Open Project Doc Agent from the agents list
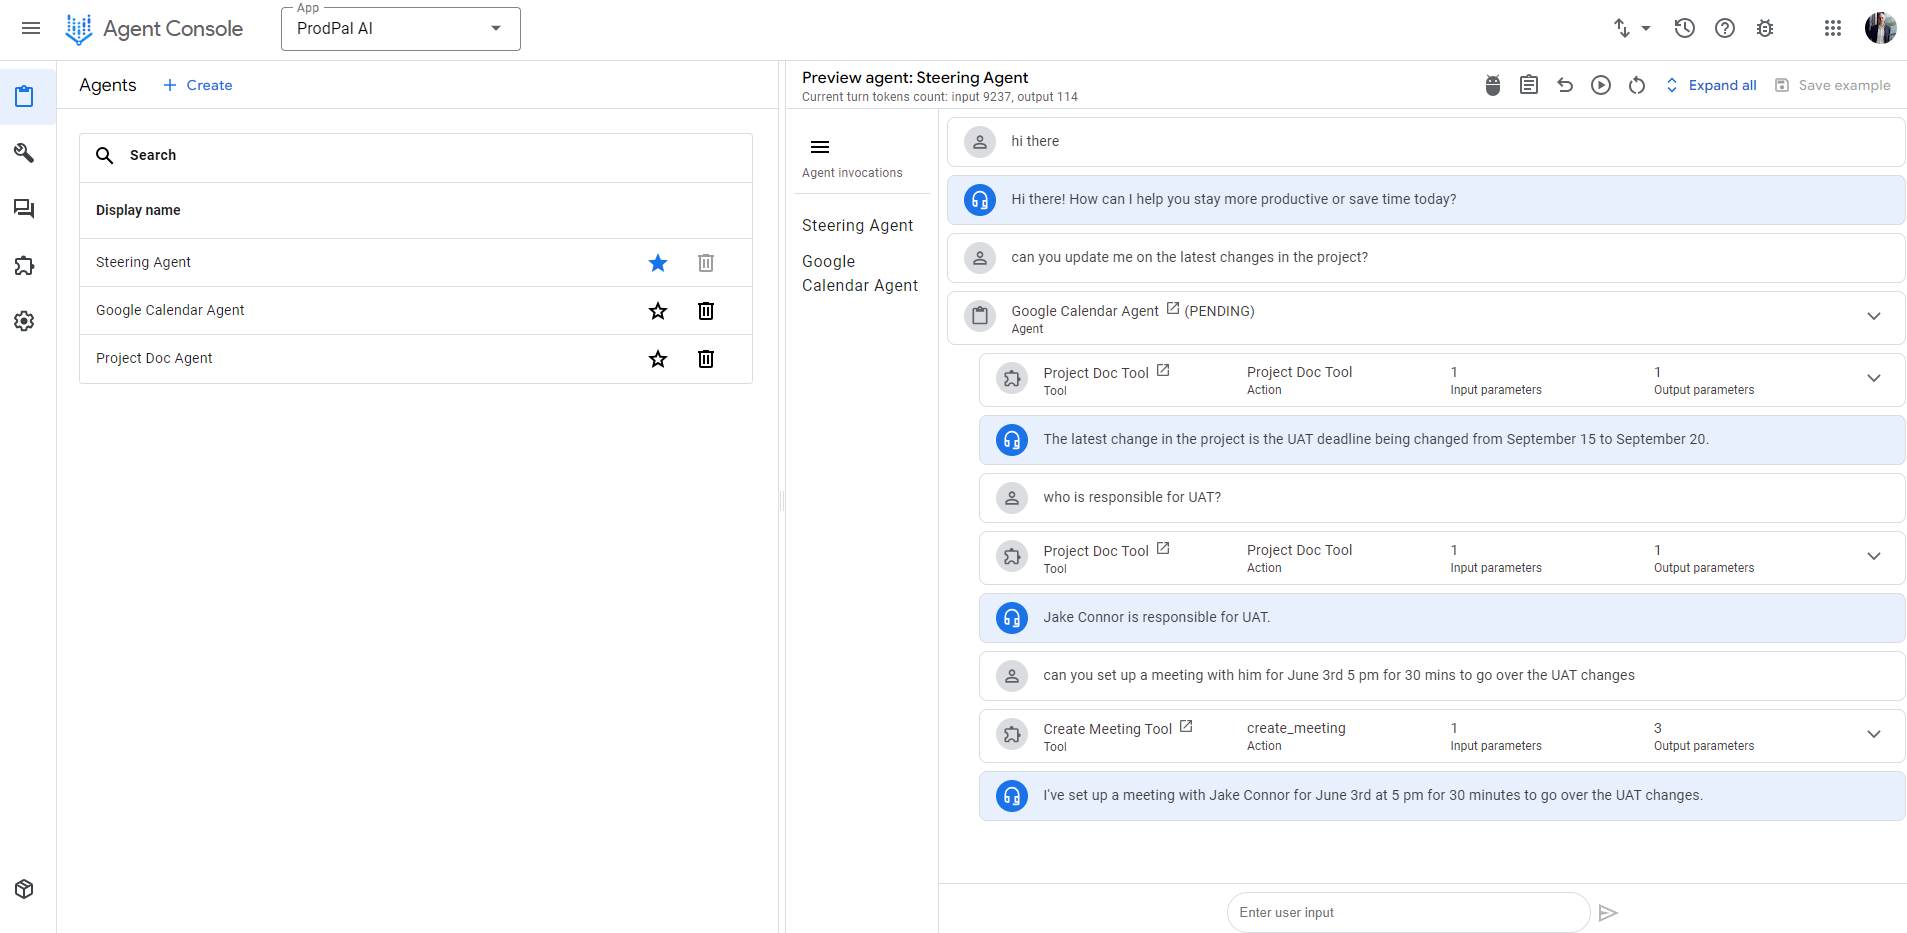This screenshot has width=1907, height=933. tap(154, 358)
